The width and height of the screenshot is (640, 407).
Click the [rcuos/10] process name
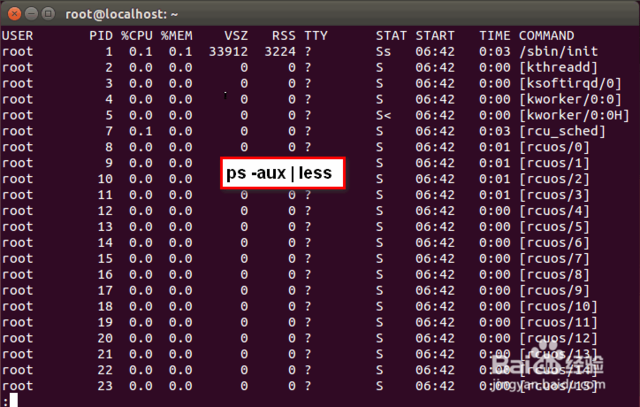click(x=558, y=307)
